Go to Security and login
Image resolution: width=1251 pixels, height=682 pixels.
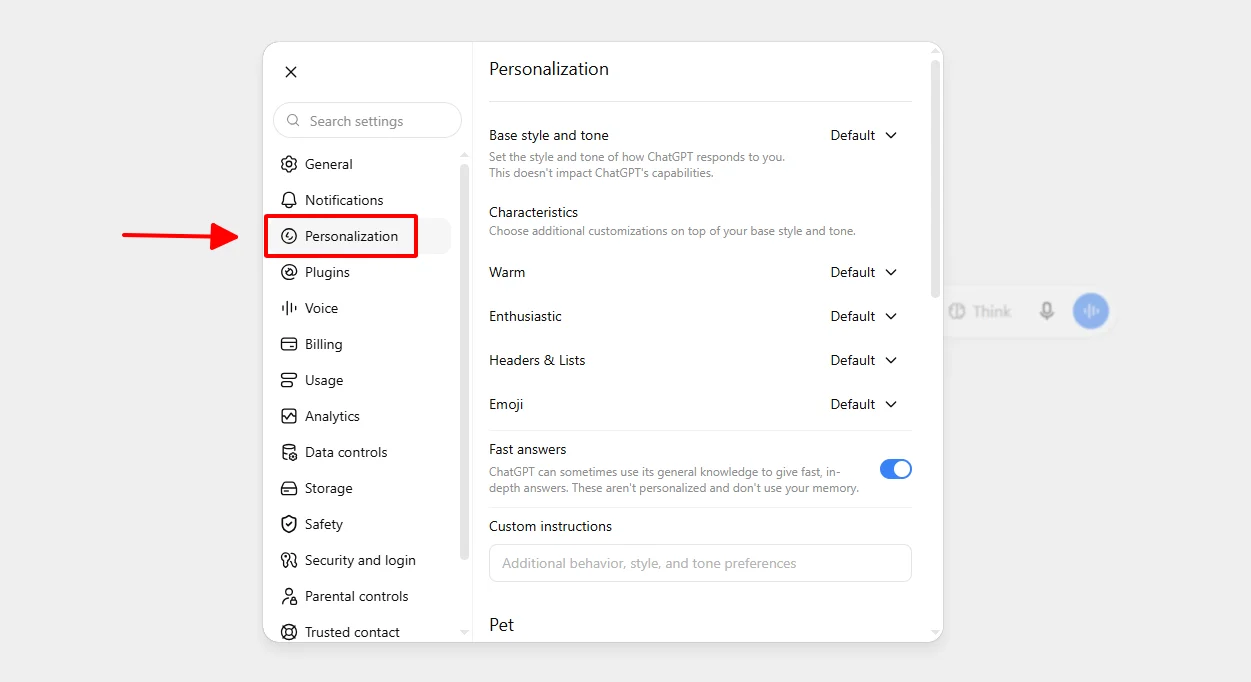pyautogui.click(x=362, y=560)
